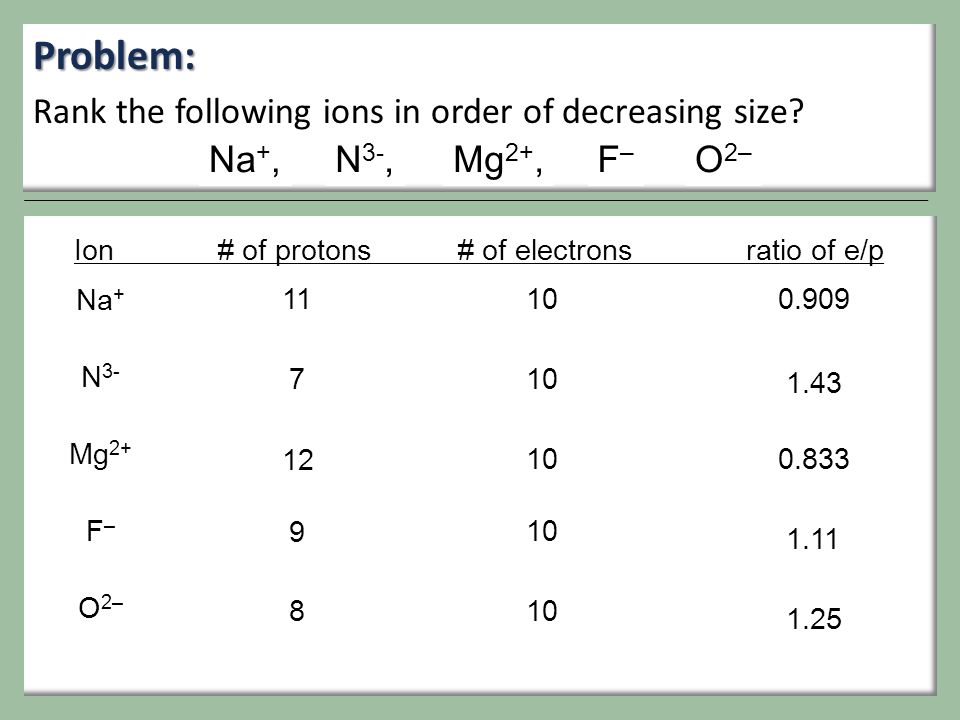Select Na+ in the ion list

coord(244,160)
